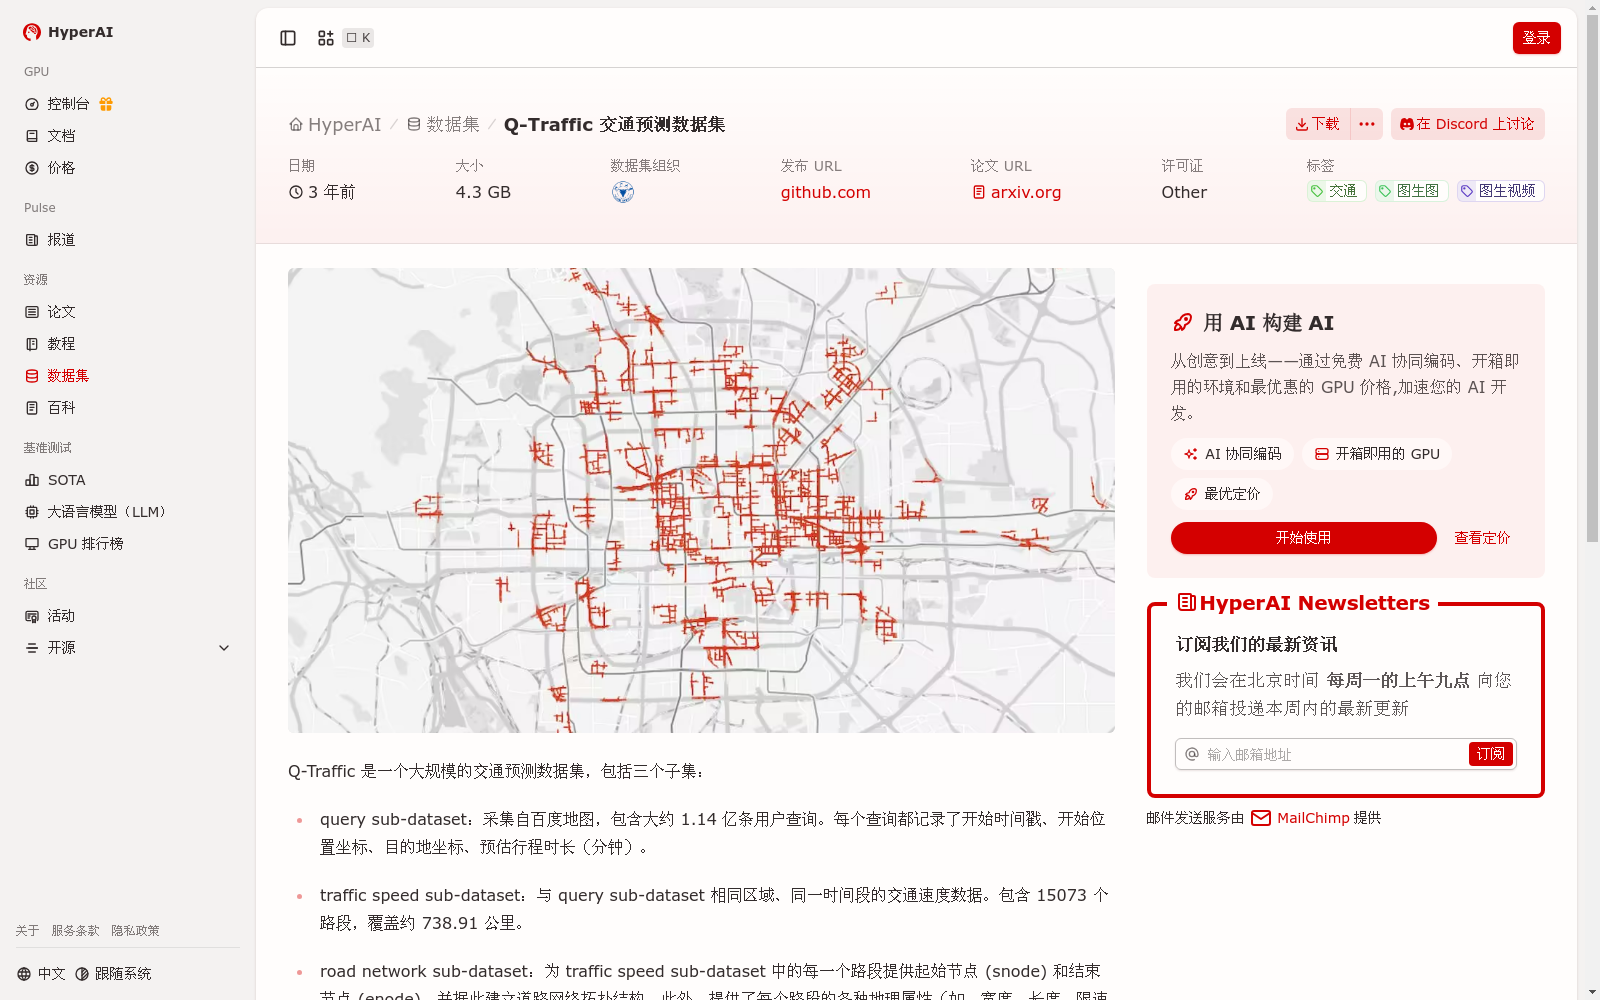Viewport: 1600px width, 1000px height.
Task: Click 数据集 breadcrumb link
Action: (443, 125)
